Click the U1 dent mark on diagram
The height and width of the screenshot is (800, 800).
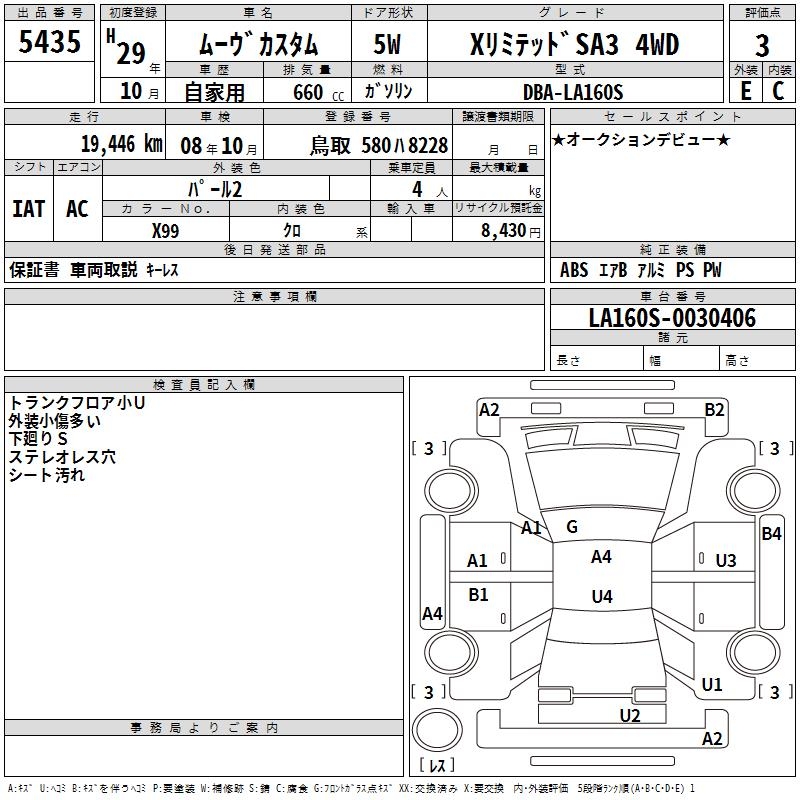pos(712,685)
